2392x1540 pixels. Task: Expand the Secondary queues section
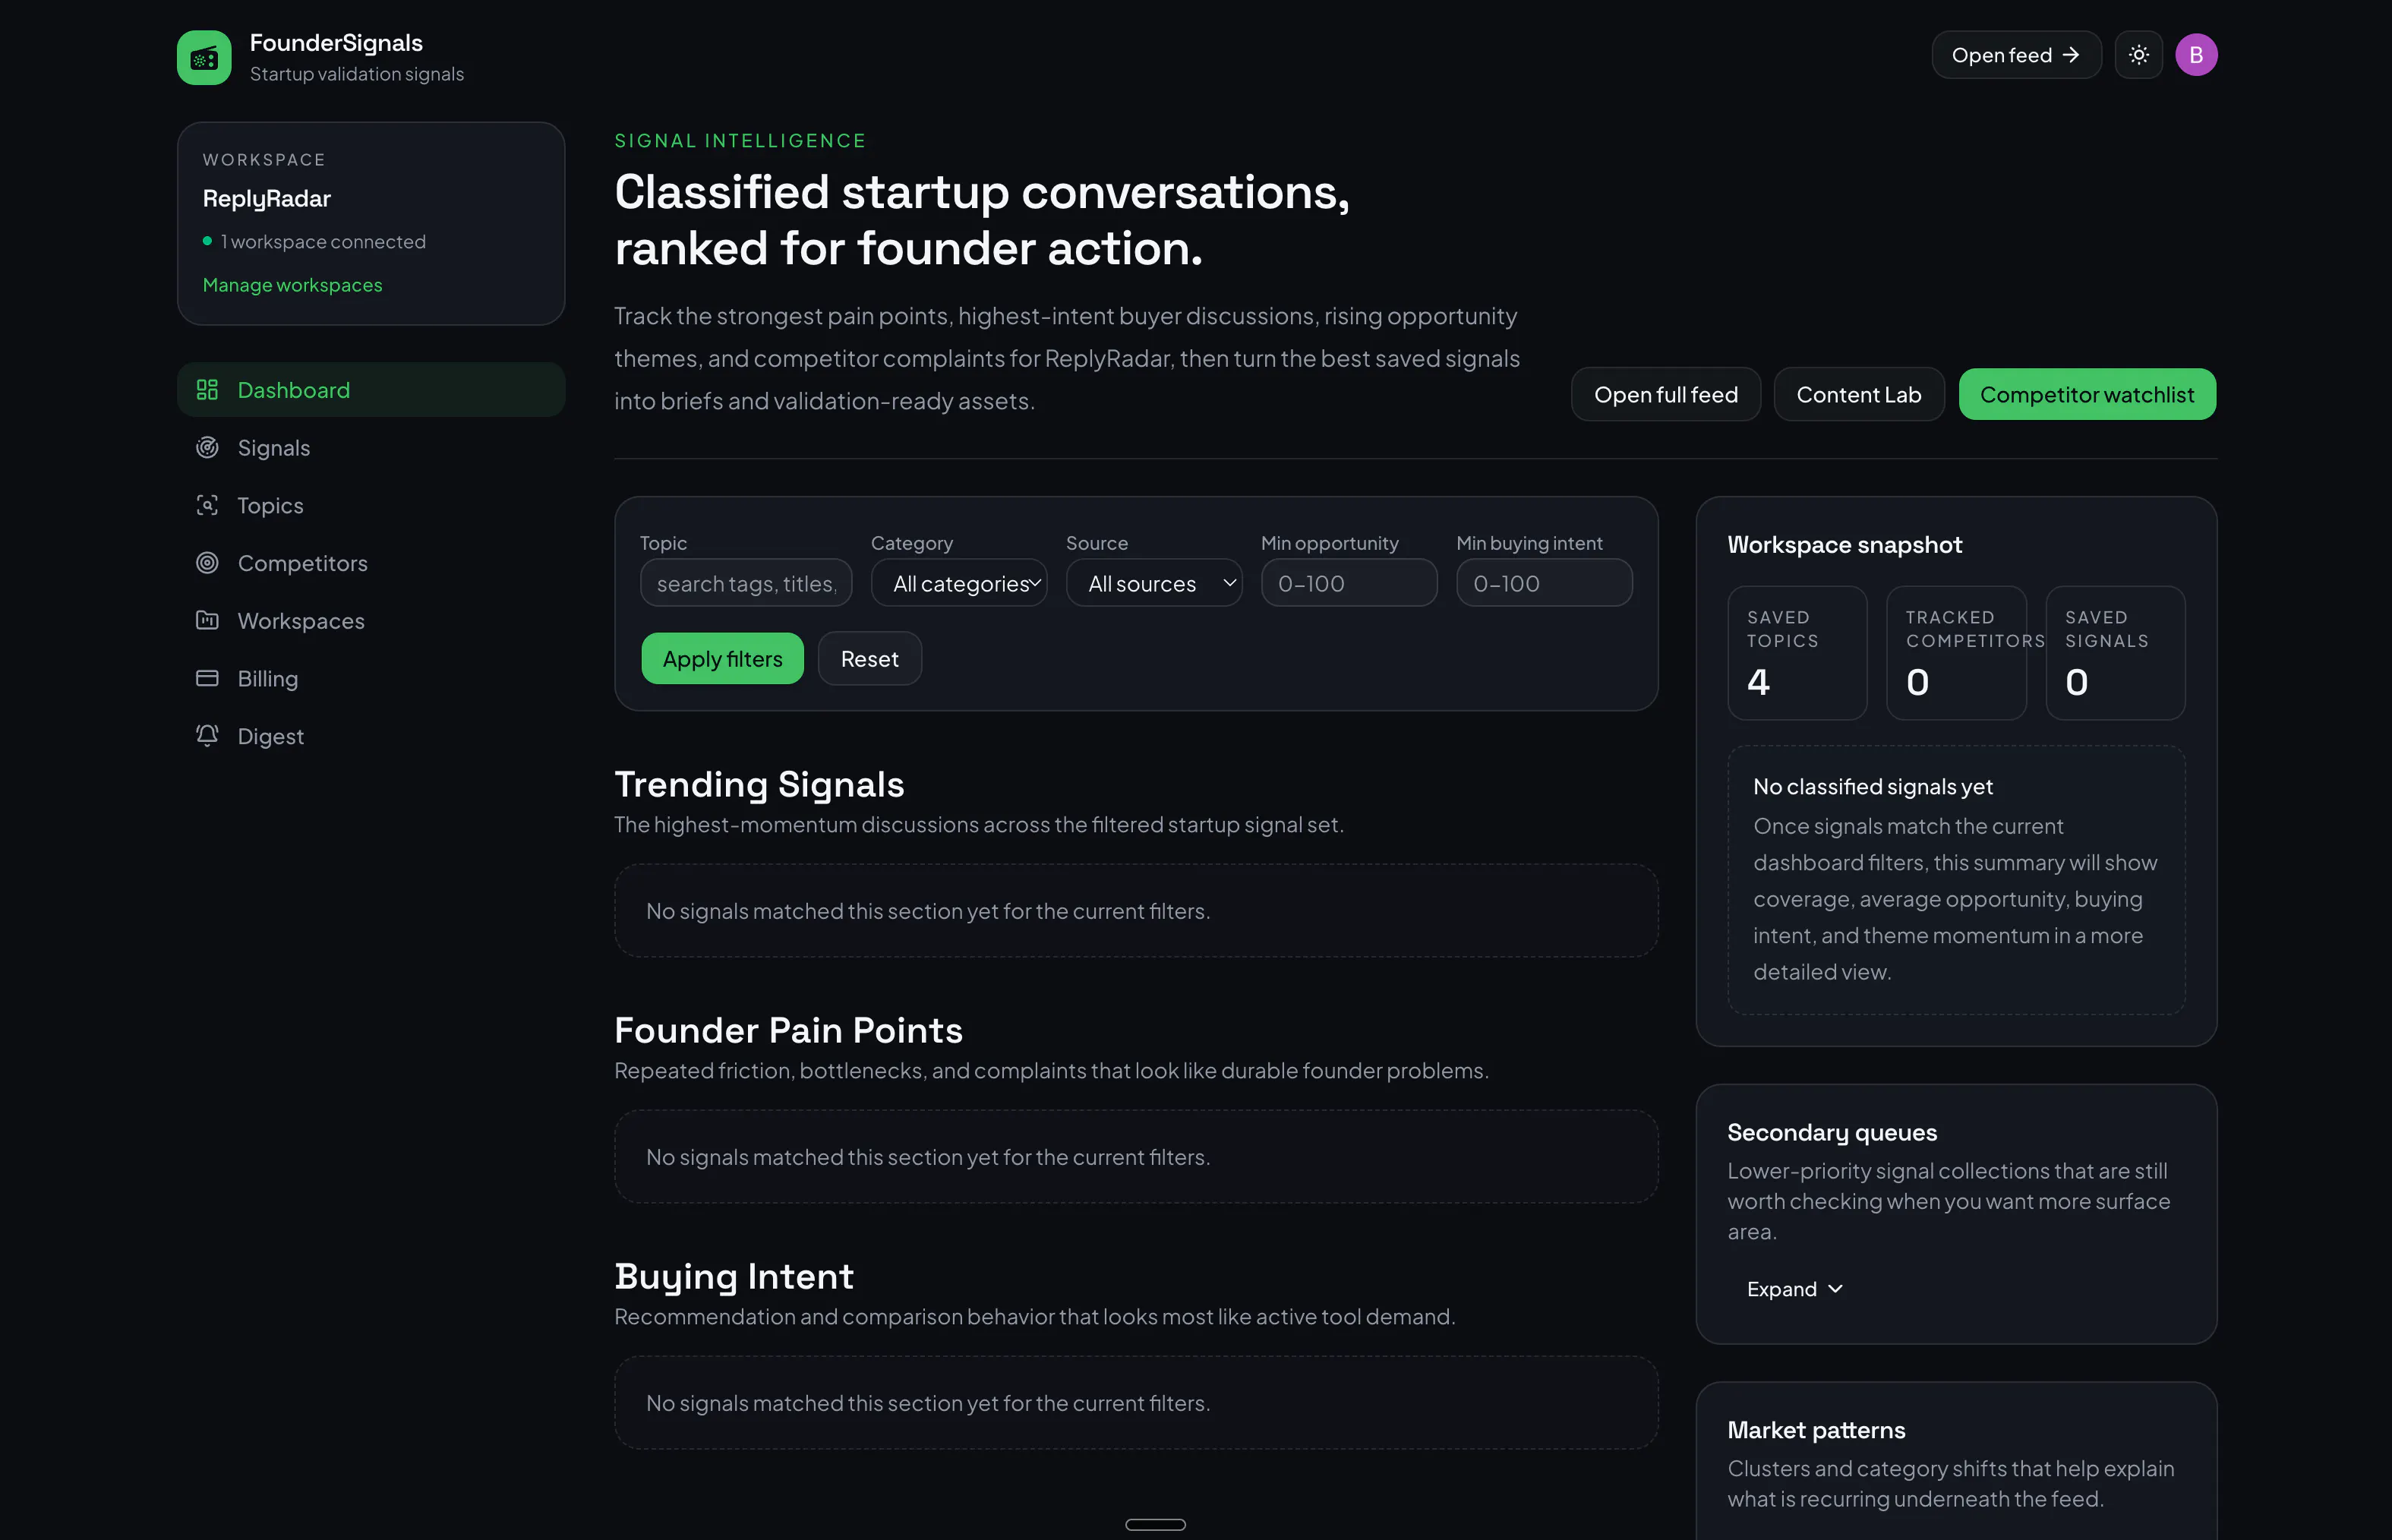1794,1289
